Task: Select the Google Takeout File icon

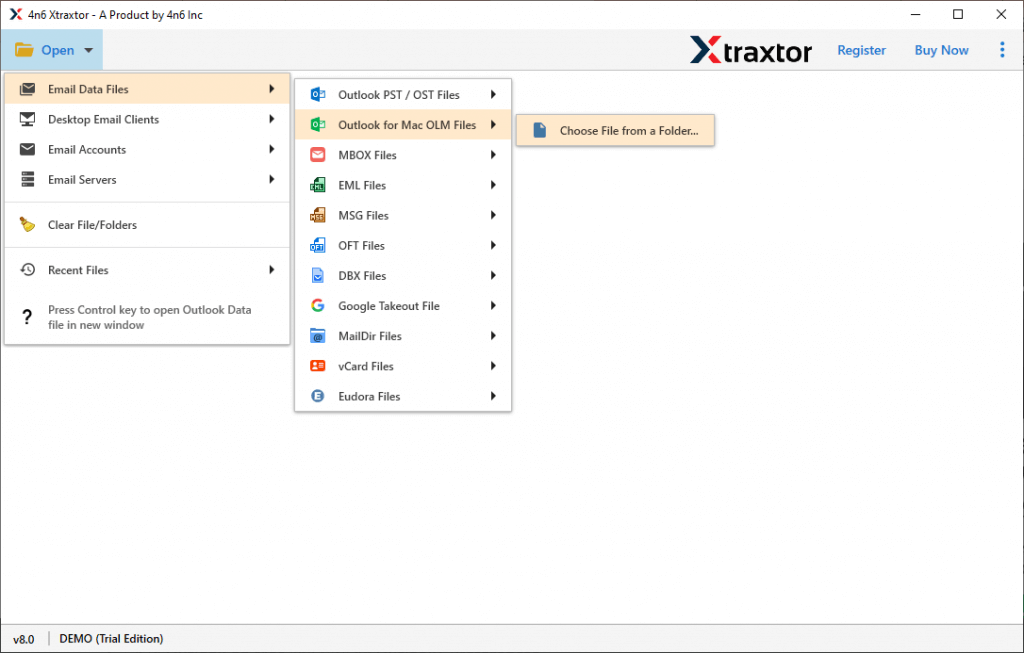Action: tap(320, 305)
